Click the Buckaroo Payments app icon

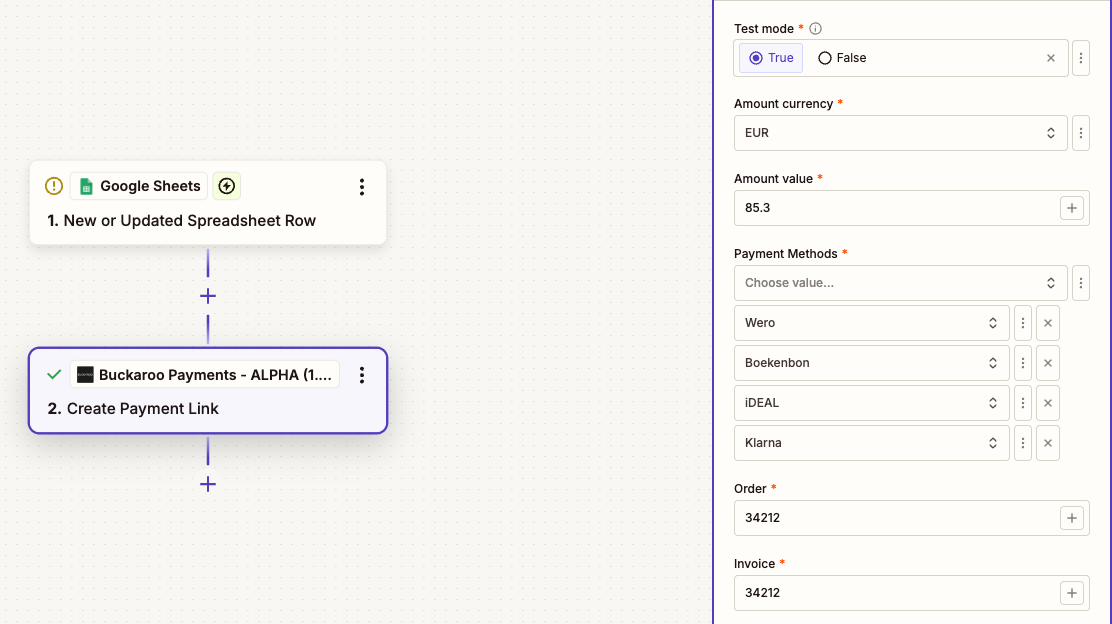click(x=85, y=374)
